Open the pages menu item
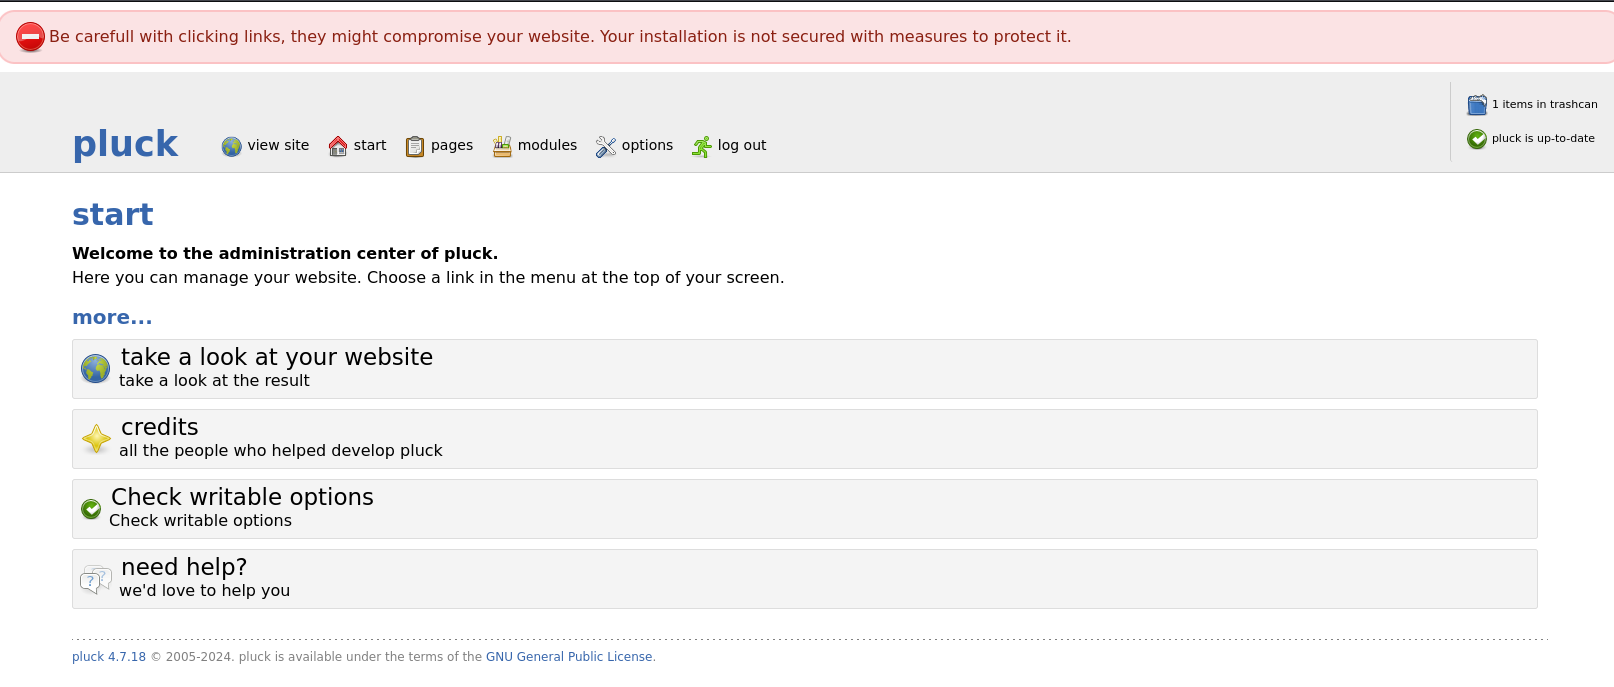 click(452, 145)
